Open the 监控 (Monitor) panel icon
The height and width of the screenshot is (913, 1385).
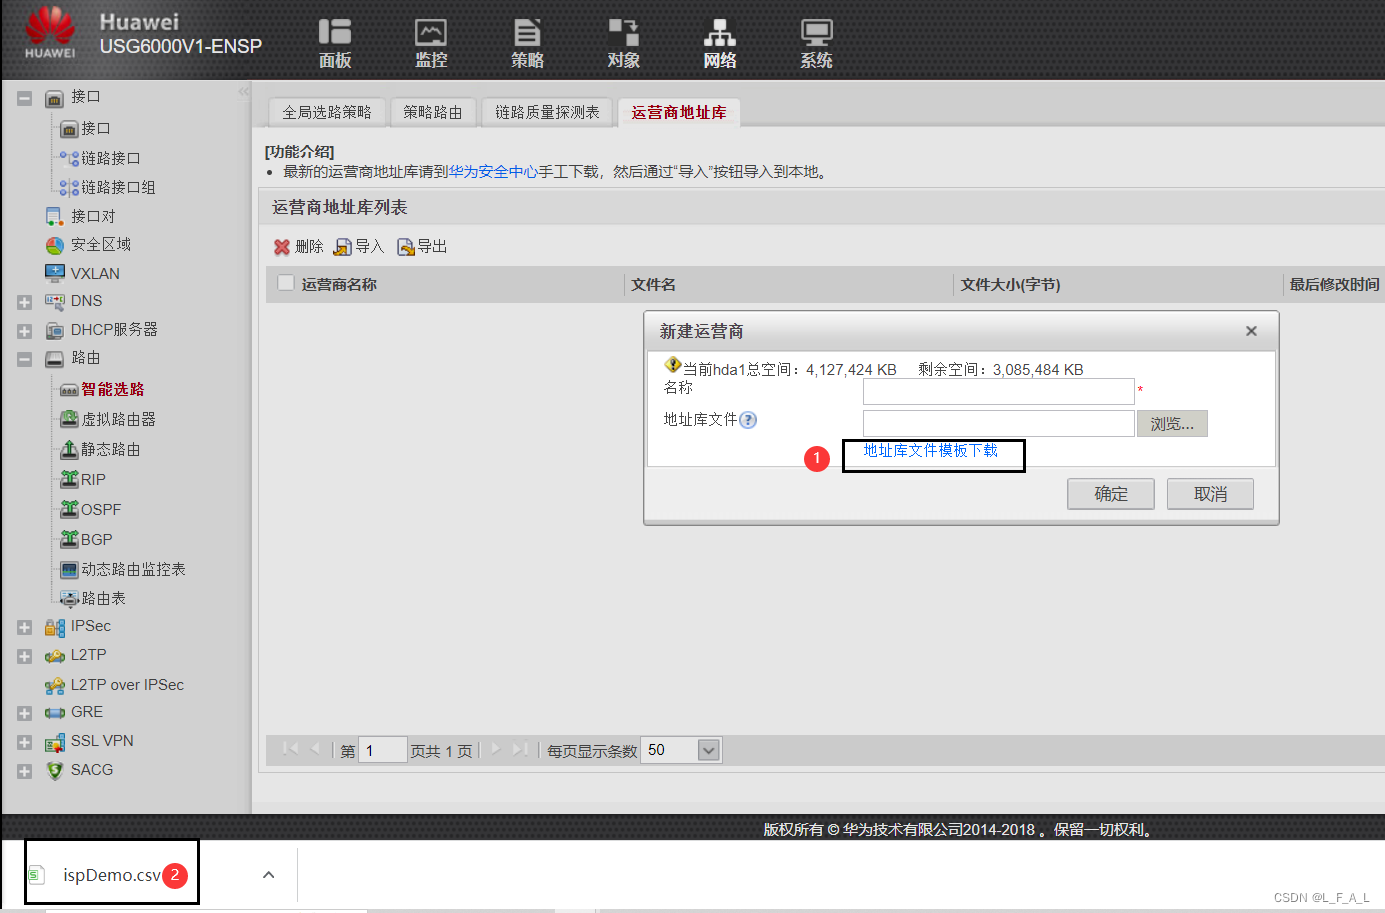click(x=430, y=42)
